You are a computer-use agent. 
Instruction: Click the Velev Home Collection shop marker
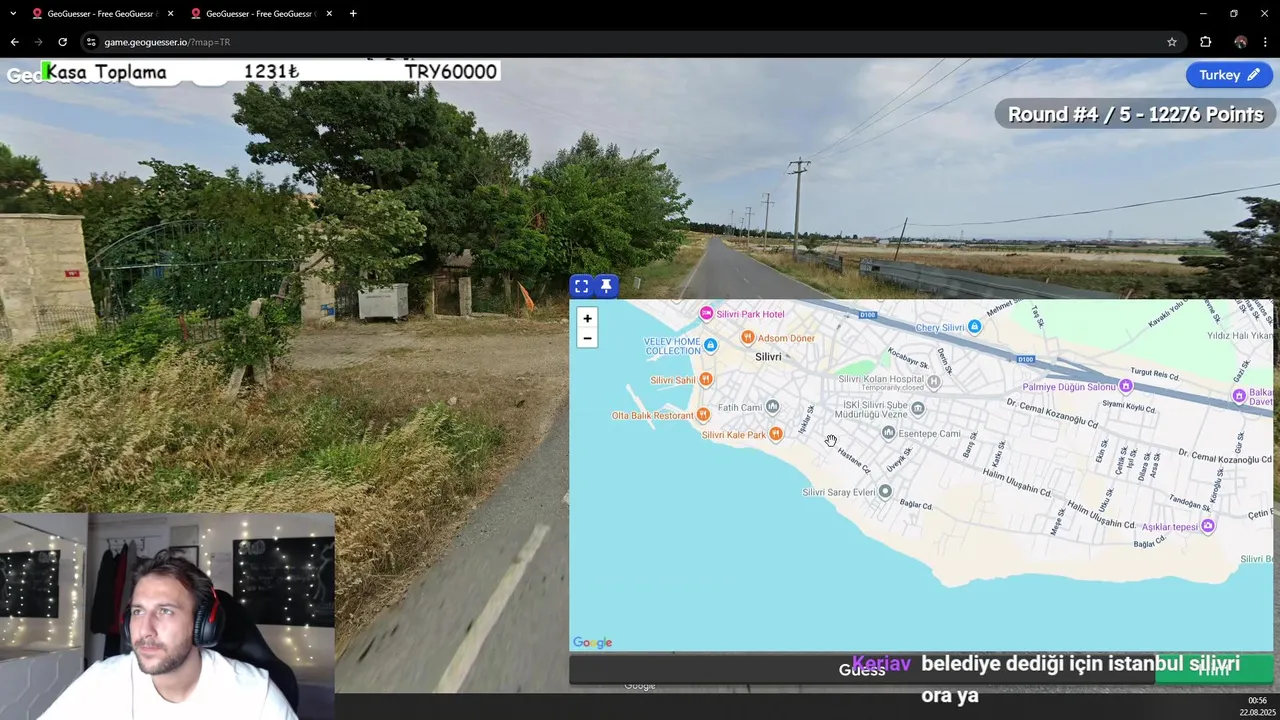(x=710, y=345)
